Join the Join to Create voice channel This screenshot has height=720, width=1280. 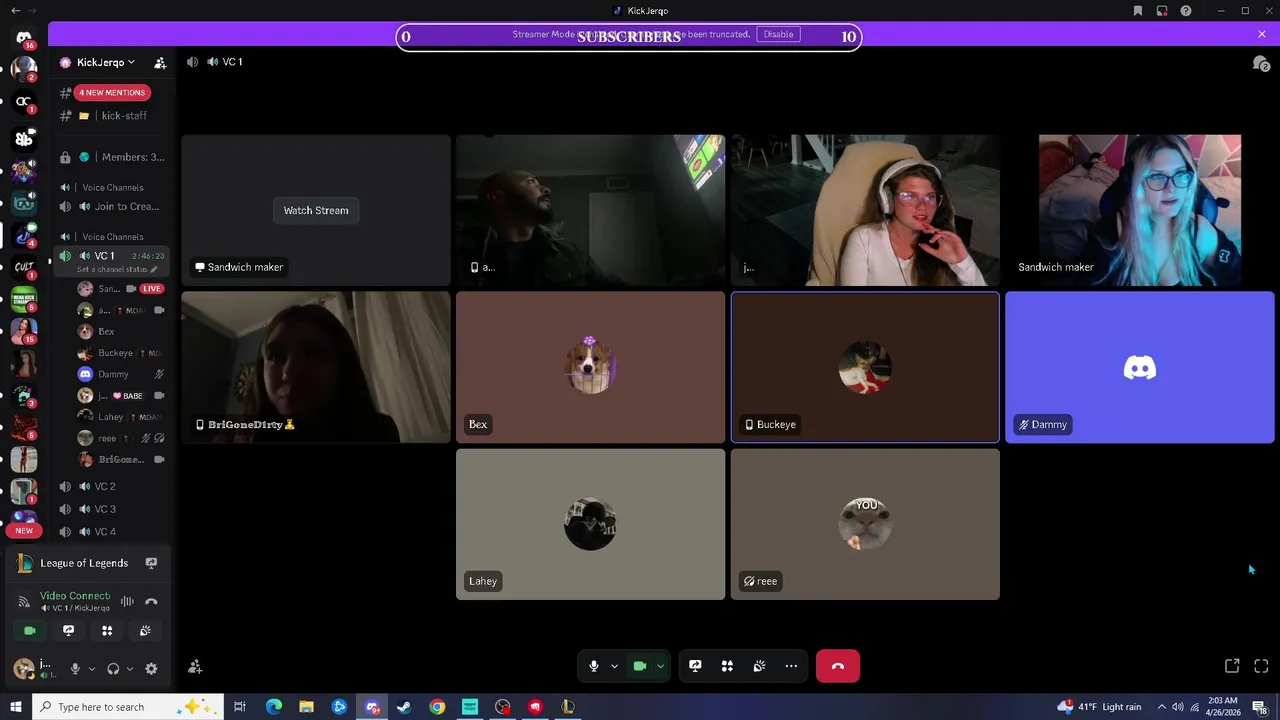113,207
